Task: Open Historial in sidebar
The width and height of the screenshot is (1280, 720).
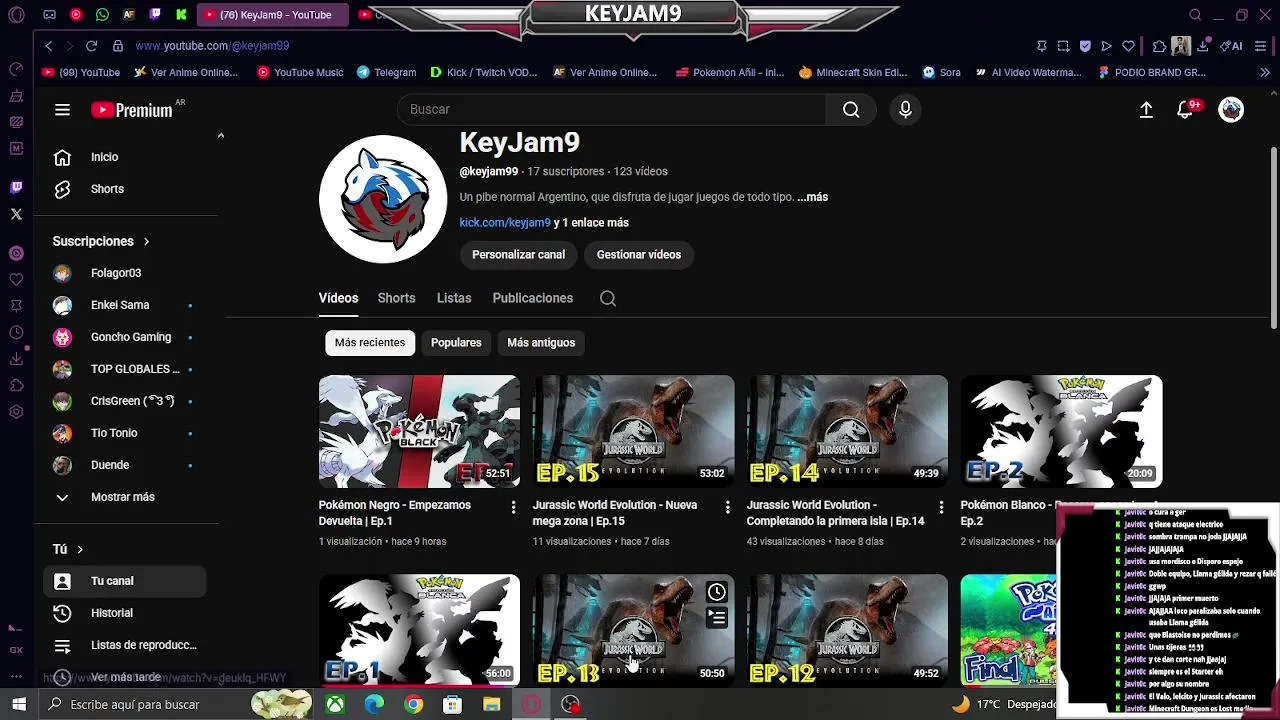Action: coord(125,613)
